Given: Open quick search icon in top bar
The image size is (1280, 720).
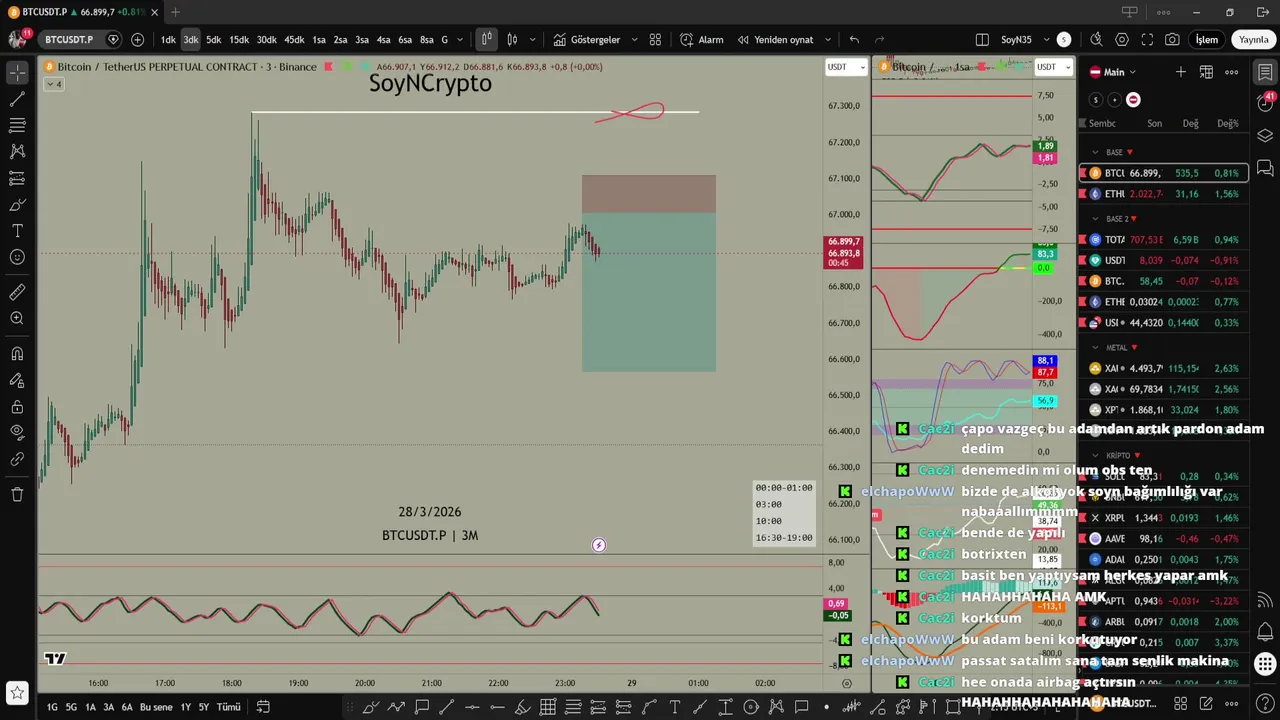Looking at the screenshot, I should [1096, 40].
